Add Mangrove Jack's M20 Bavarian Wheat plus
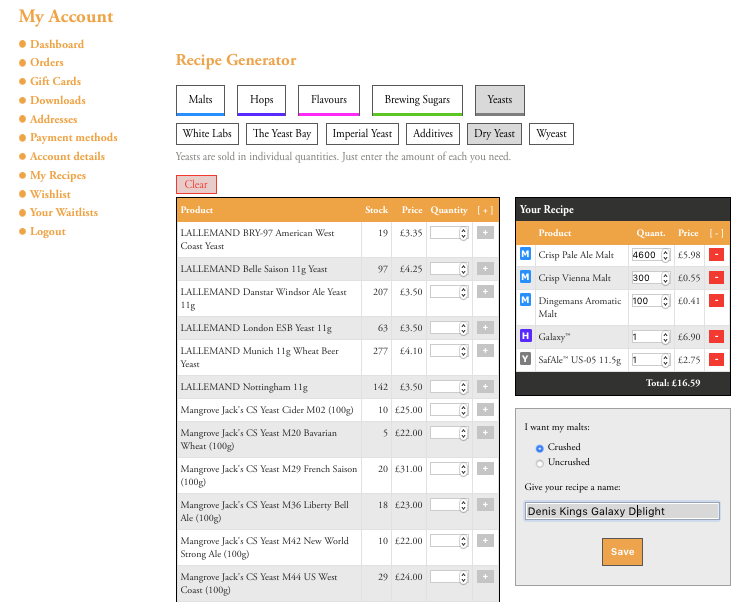The width and height of the screenshot is (747, 602). (x=485, y=433)
